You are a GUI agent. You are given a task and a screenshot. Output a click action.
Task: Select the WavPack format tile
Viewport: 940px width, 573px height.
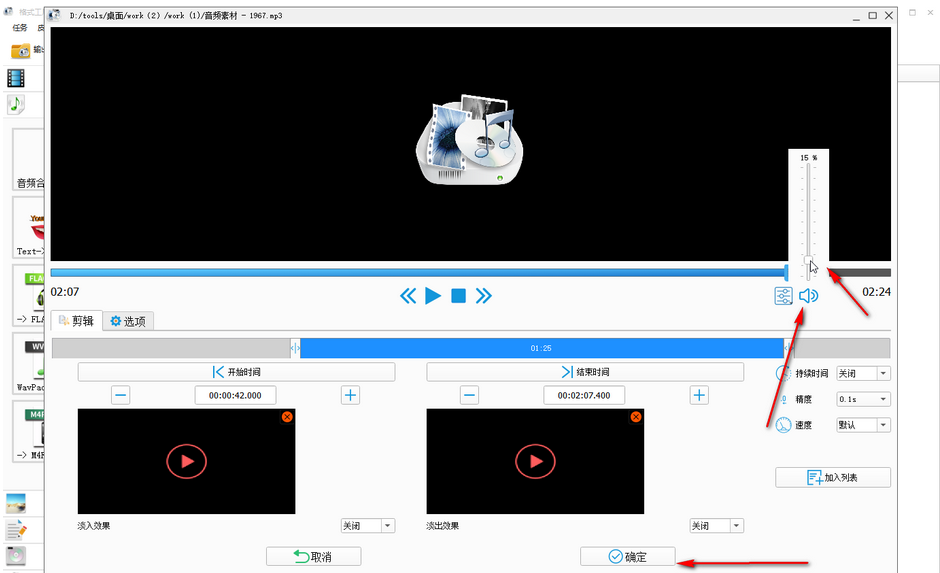pos(29,364)
